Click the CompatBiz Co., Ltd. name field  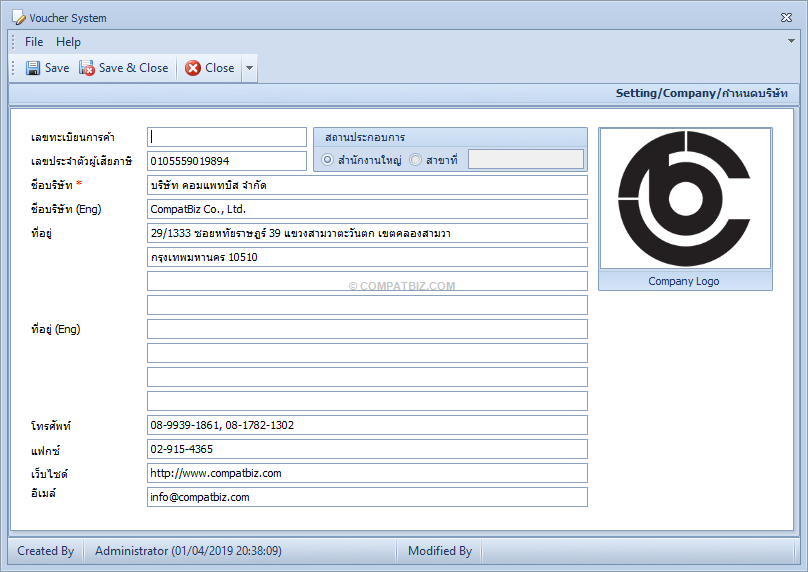pos(367,209)
